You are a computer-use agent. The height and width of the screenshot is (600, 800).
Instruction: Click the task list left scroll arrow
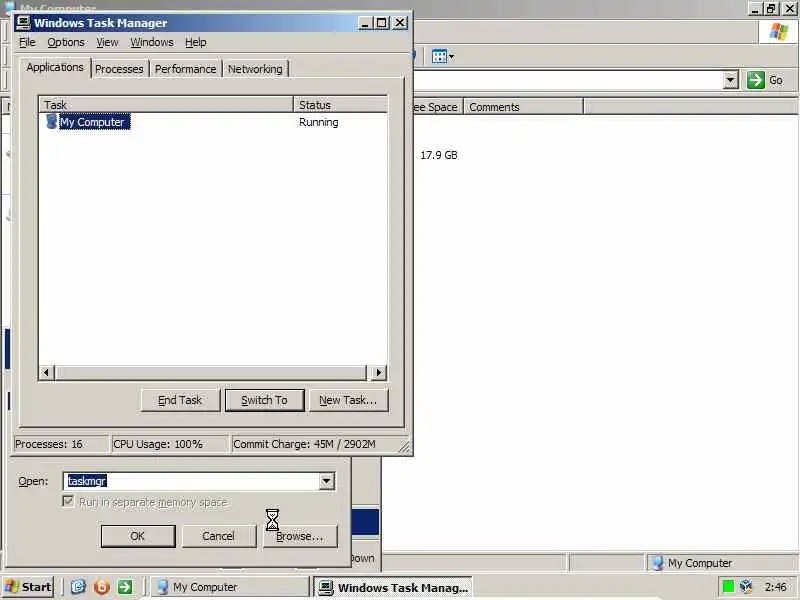(46, 372)
